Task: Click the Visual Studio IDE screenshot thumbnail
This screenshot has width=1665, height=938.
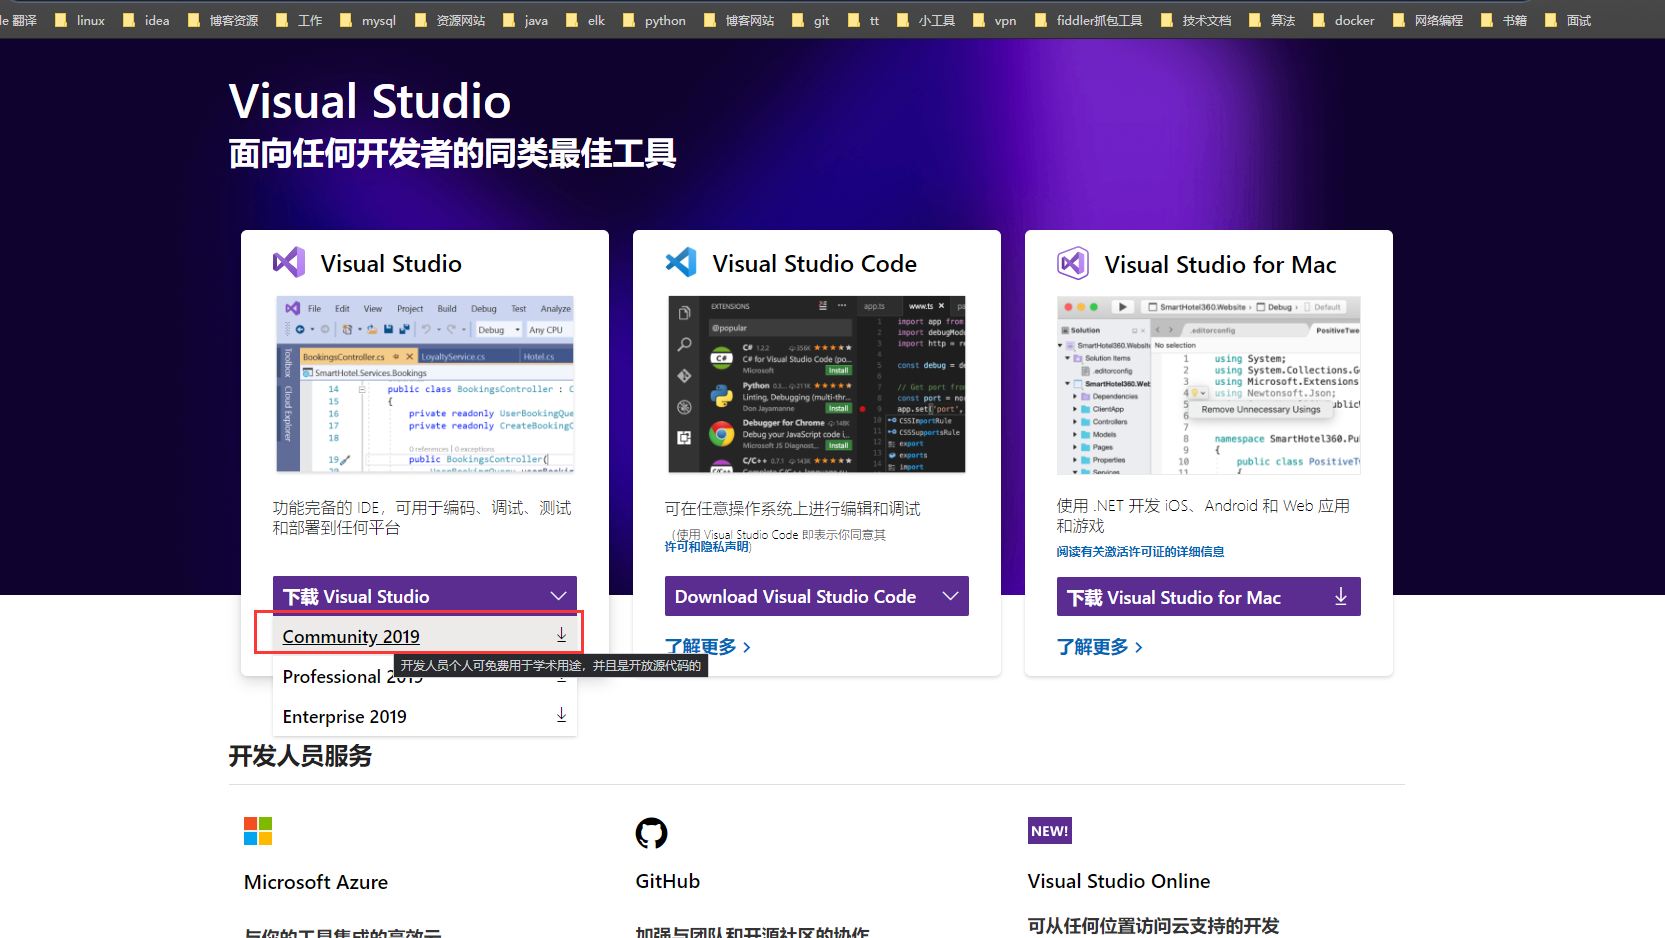Action: (425, 384)
